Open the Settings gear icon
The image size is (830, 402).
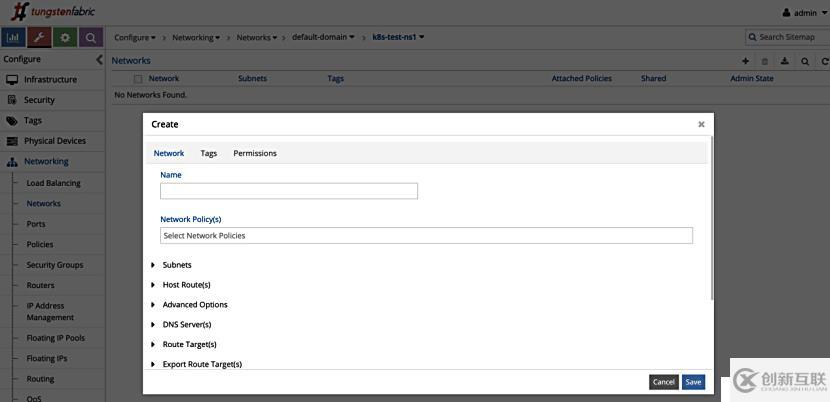(65, 38)
